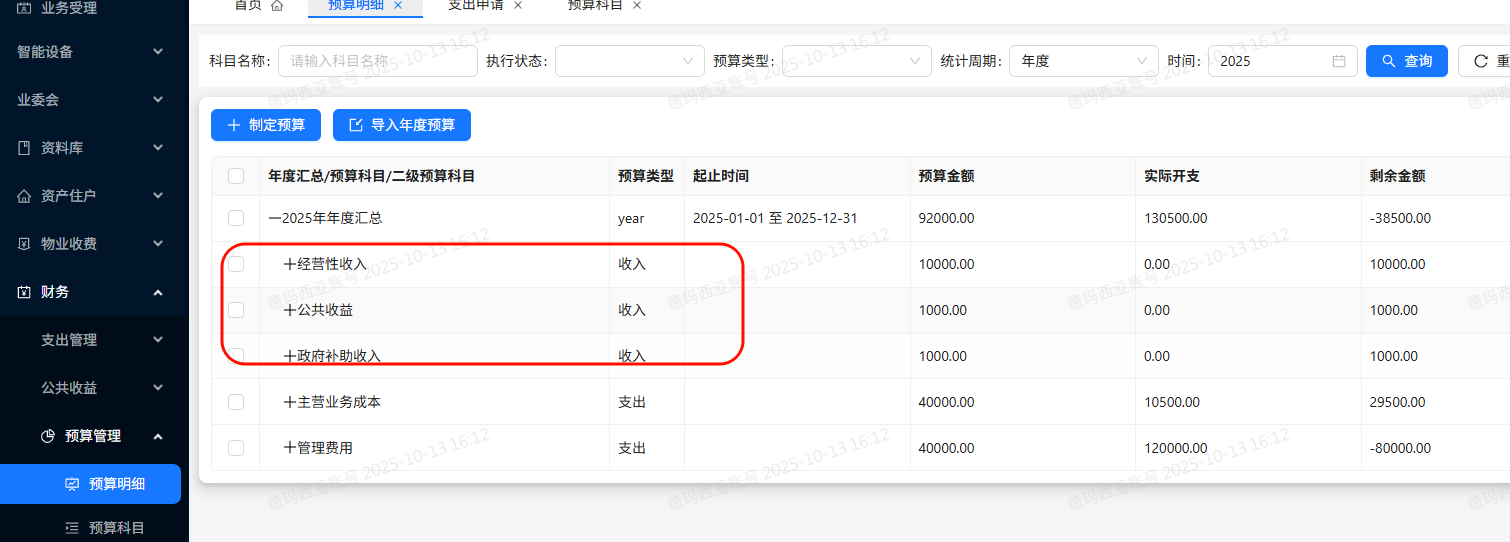Click the home icon on 首页 tab

[277, 5]
